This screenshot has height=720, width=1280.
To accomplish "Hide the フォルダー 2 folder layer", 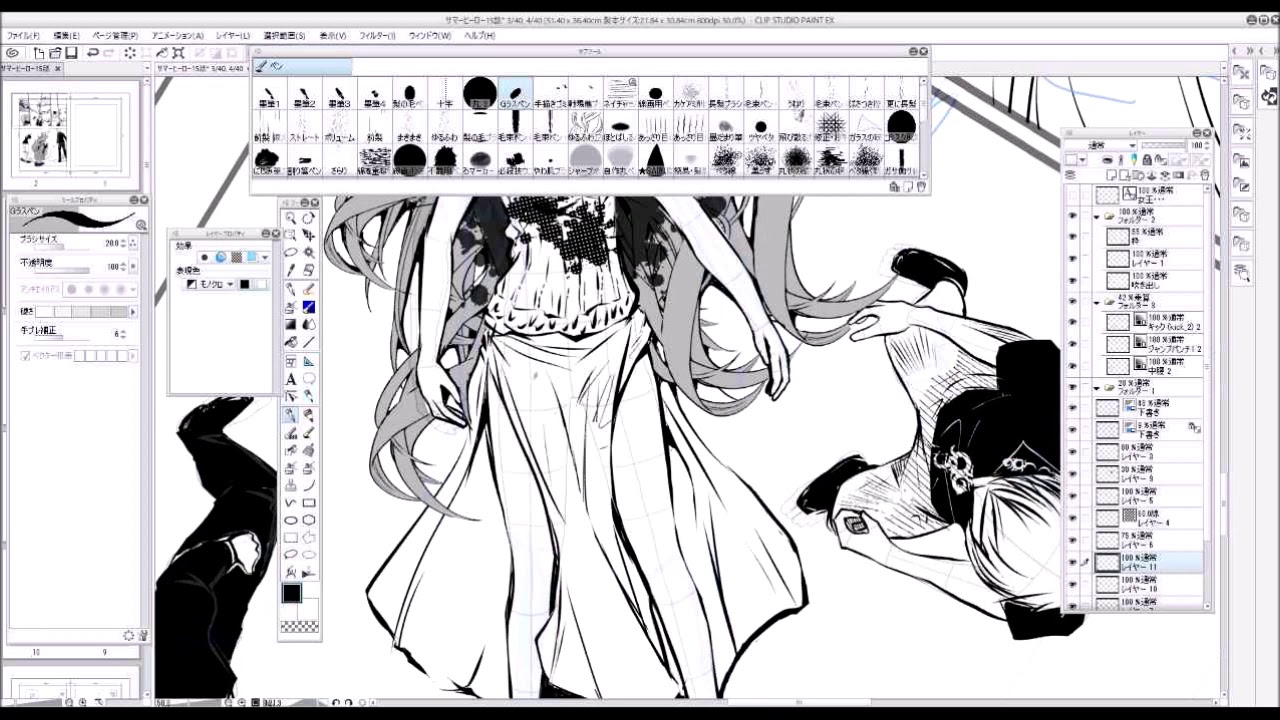I will coord(1072,216).
